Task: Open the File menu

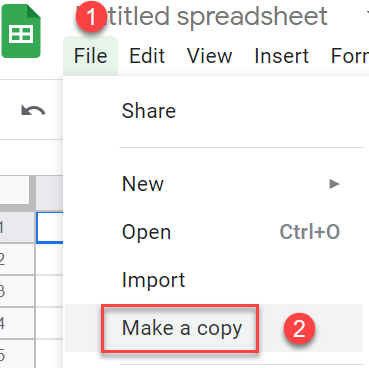Action: (x=90, y=56)
